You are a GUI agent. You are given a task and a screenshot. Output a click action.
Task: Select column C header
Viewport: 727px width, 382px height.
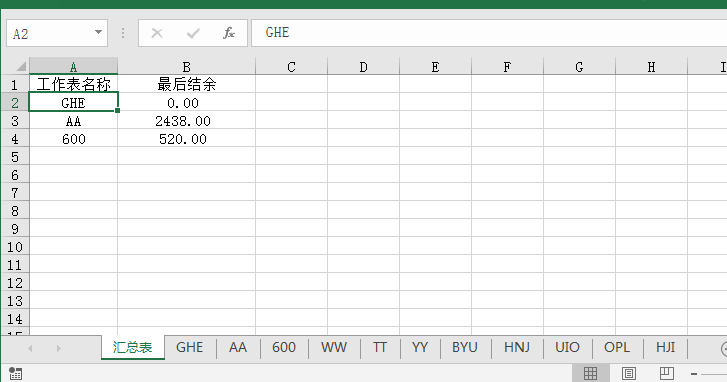pos(291,66)
